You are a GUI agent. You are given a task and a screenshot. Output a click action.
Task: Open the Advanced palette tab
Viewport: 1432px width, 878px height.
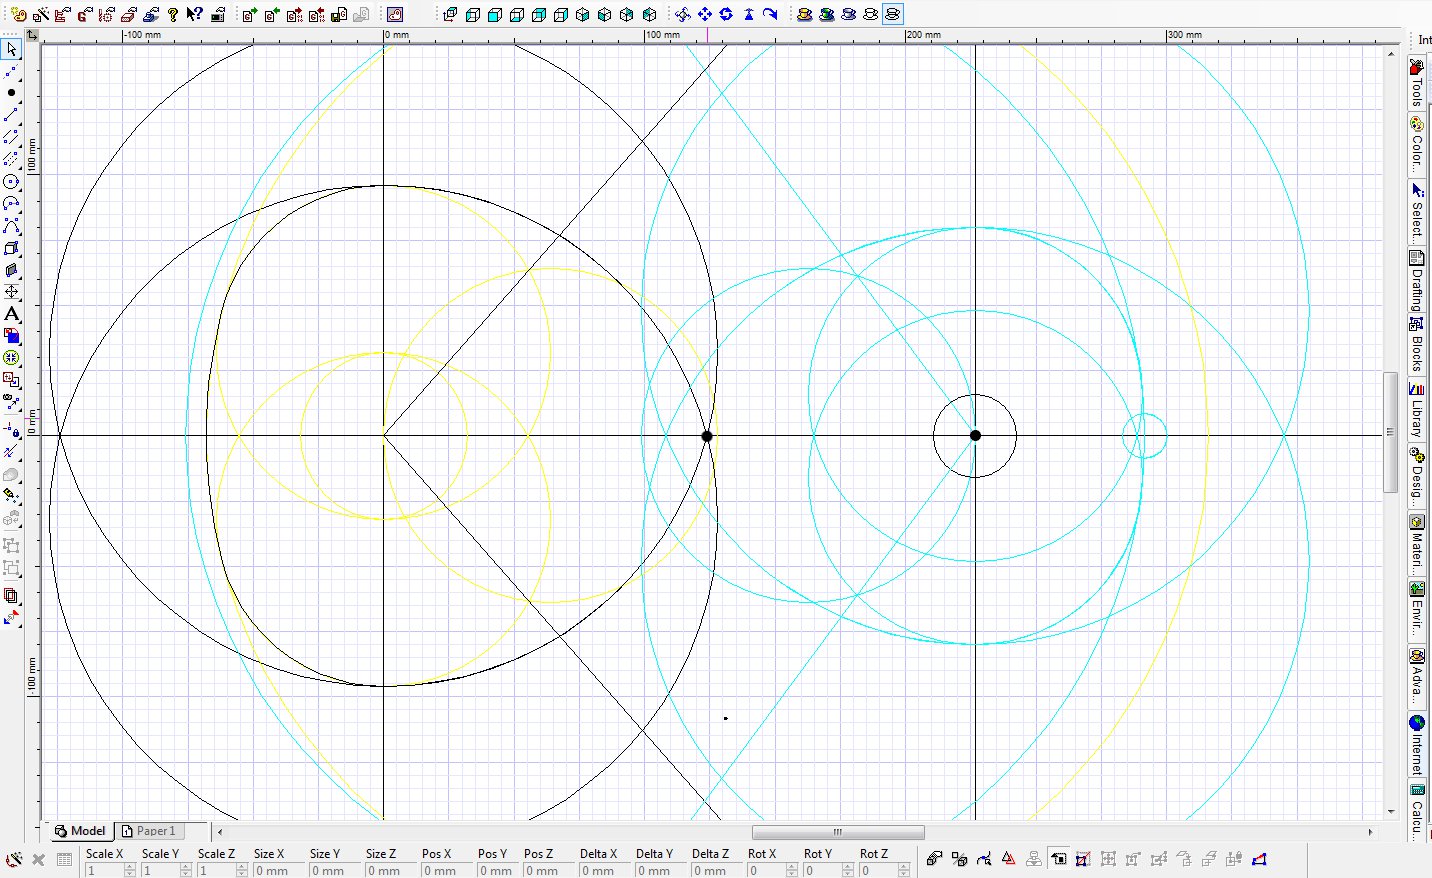(x=1417, y=677)
